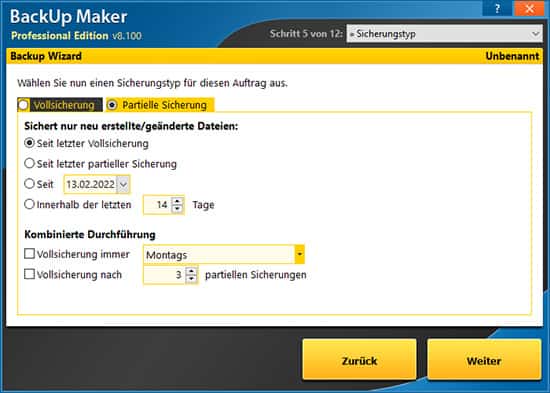The width and height of the screenshot is (550, 393).
Task: Click the 3 partiellen Sicherungen number field
Action: click(x=165, y=275)
